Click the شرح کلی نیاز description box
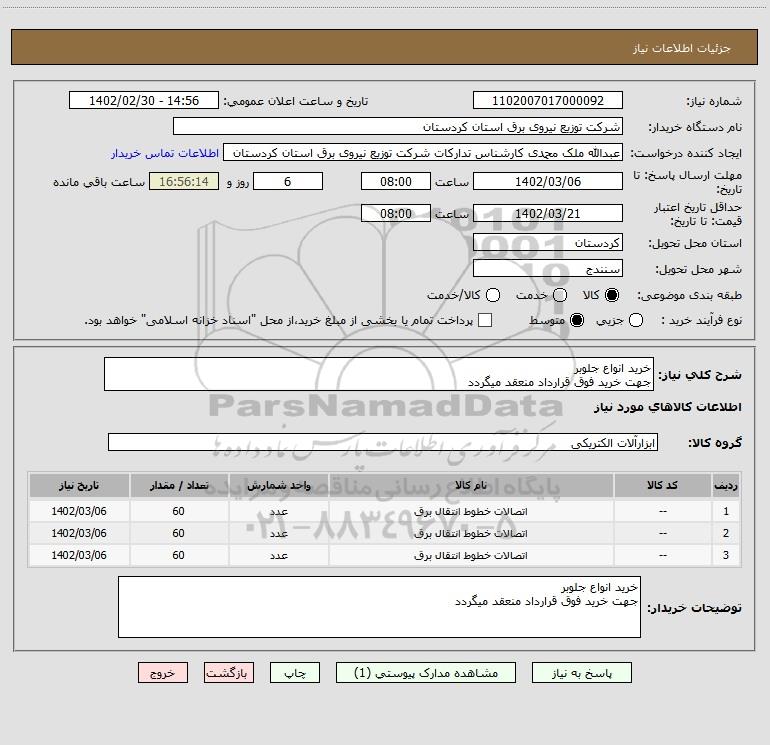The height and width of the screenshot is (745, 770). click(379, 375)
